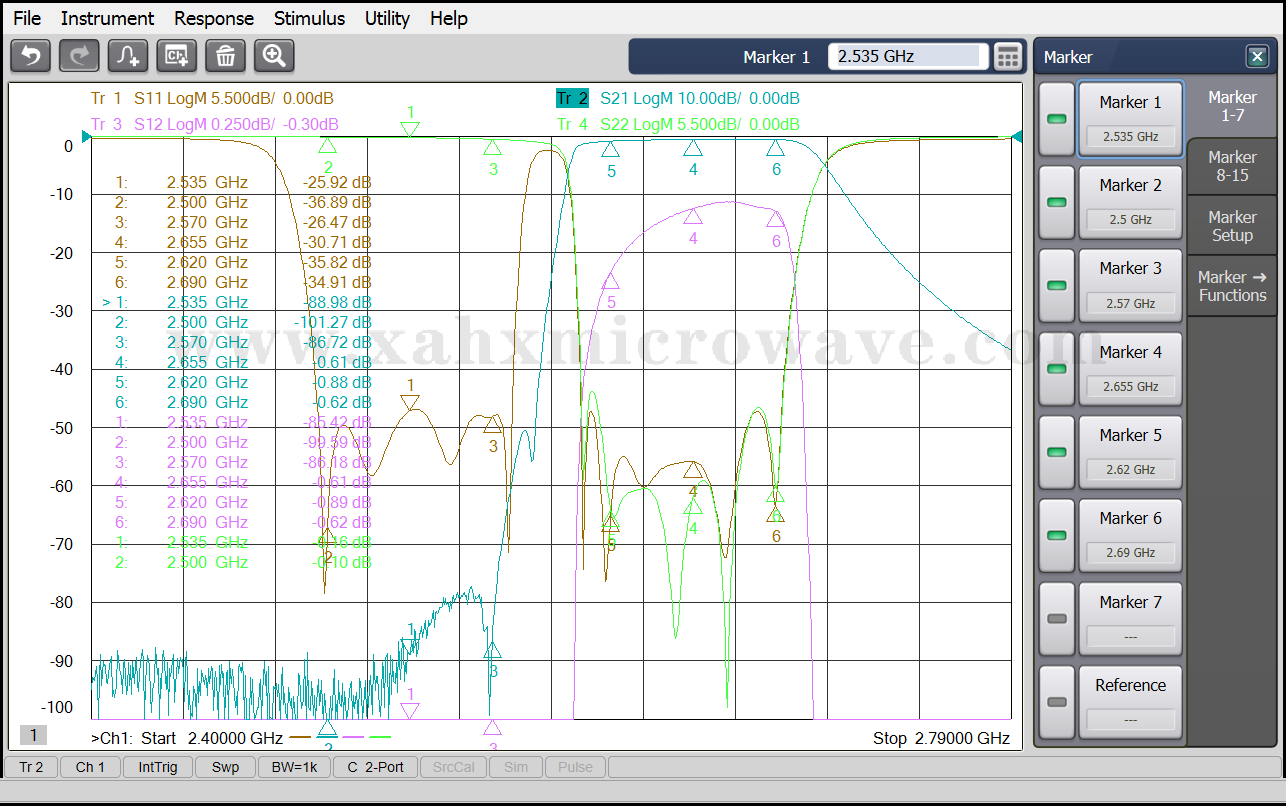
Task: Switch to the Marker 8-15 tab
Action: coord(1231,166)
